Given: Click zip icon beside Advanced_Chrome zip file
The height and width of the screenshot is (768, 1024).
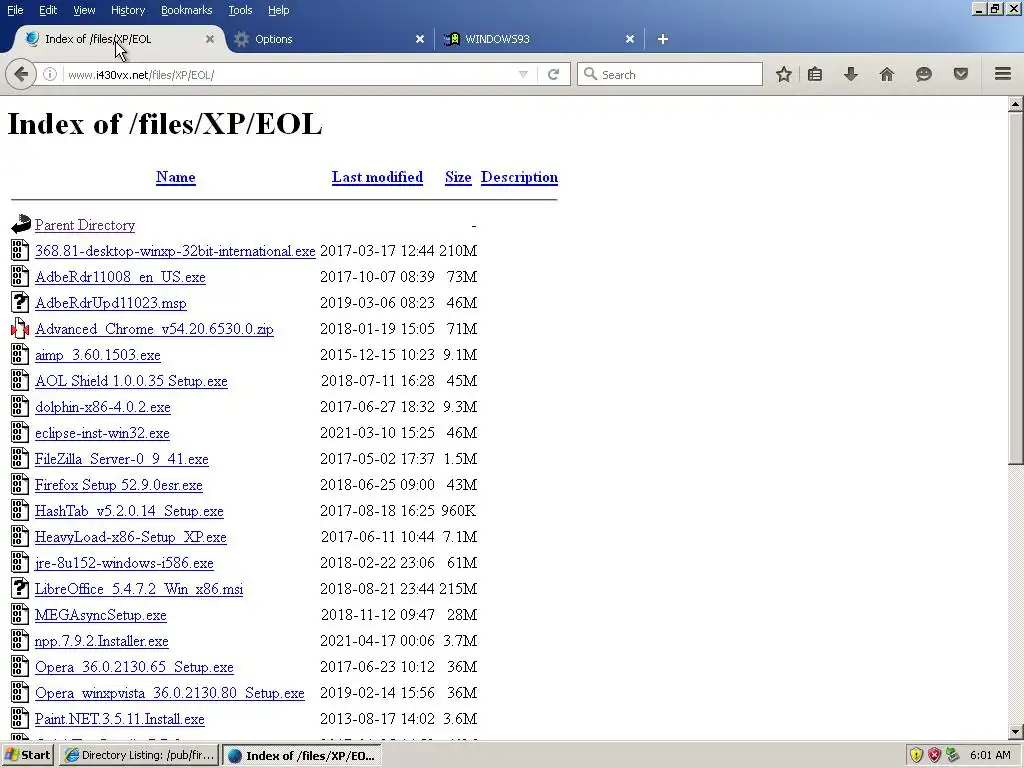Looking at the screenshot, I should [20, 328].
